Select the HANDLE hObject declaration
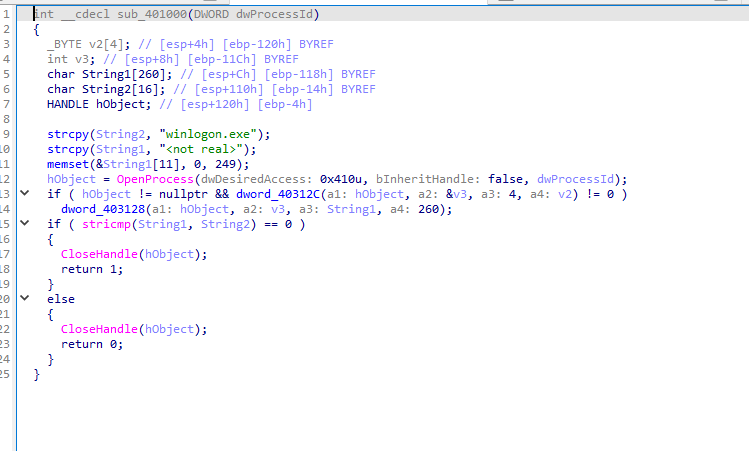This screenshot has height=451, width=749. [x=99, y=104]
